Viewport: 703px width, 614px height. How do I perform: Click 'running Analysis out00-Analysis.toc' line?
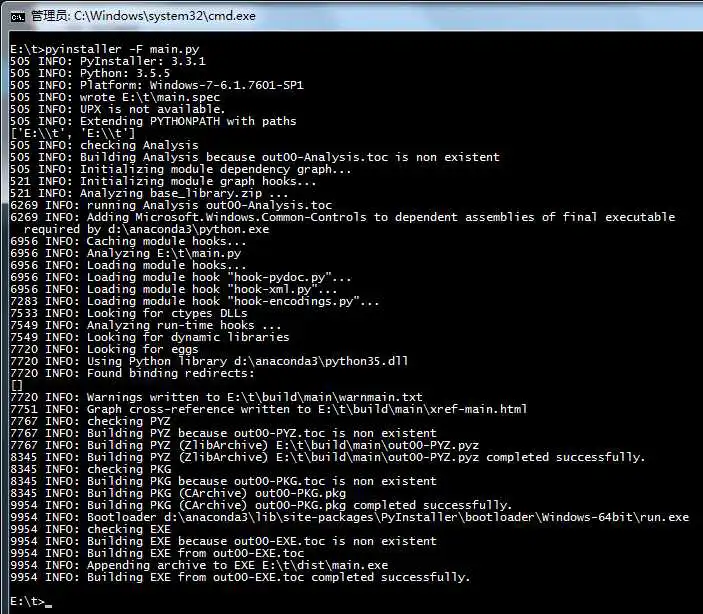tap(171, 205)
